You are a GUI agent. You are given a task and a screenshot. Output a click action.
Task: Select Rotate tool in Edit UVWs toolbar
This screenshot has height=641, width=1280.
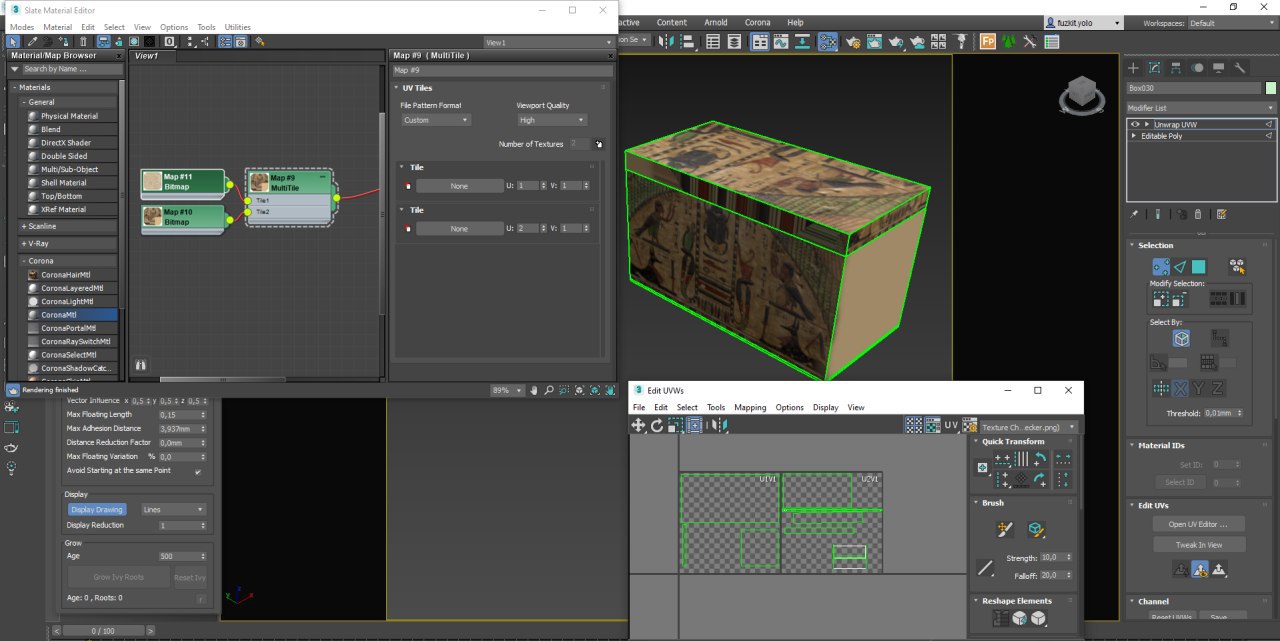tap(657, 425)
